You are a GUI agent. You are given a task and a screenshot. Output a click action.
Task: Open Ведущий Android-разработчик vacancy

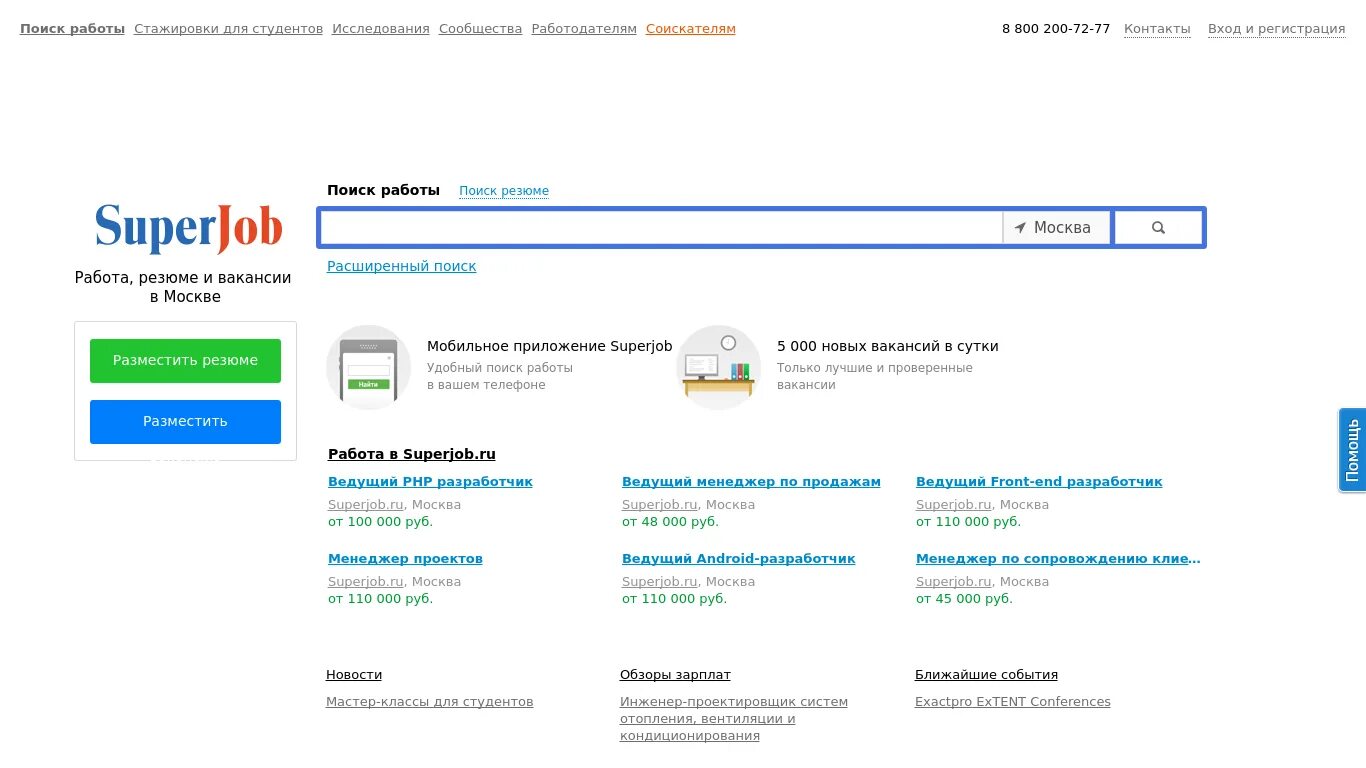coord(739,559)
